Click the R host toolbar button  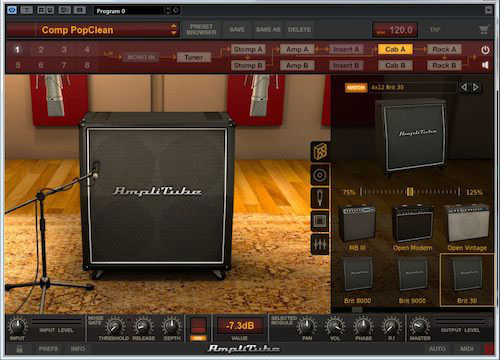coord(41,10)
